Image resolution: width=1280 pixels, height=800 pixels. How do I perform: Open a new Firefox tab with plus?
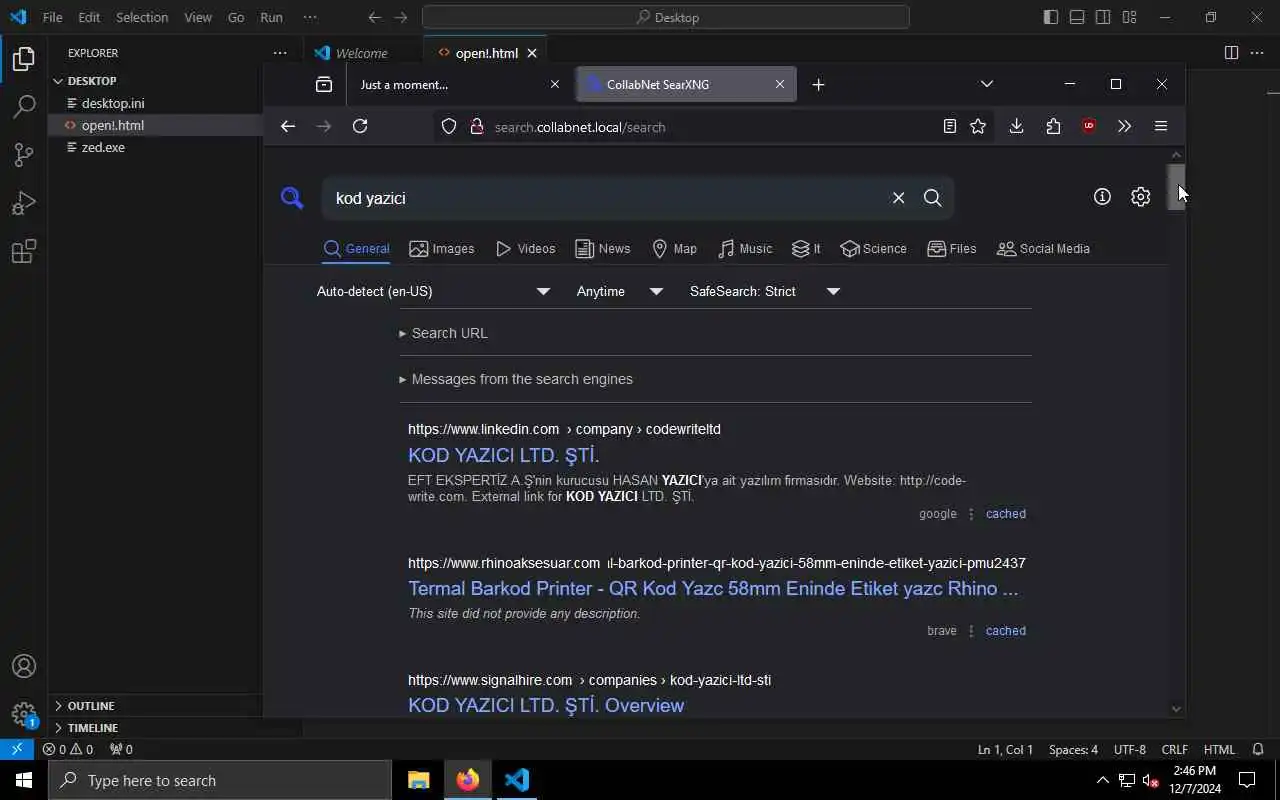[818, 84]
